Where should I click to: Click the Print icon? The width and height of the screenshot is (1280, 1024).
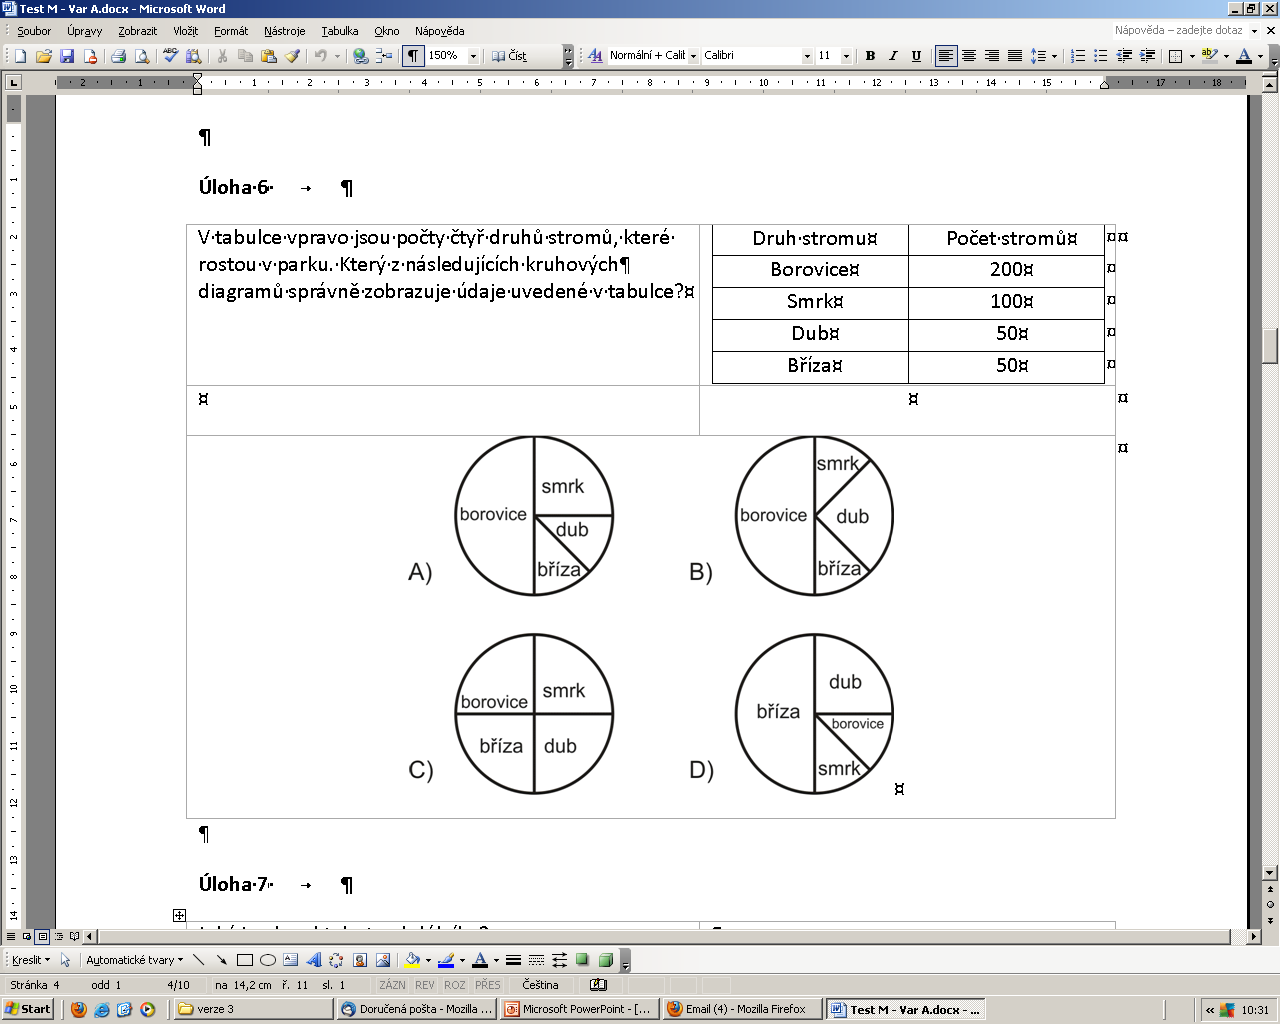(x=118, y=56)
